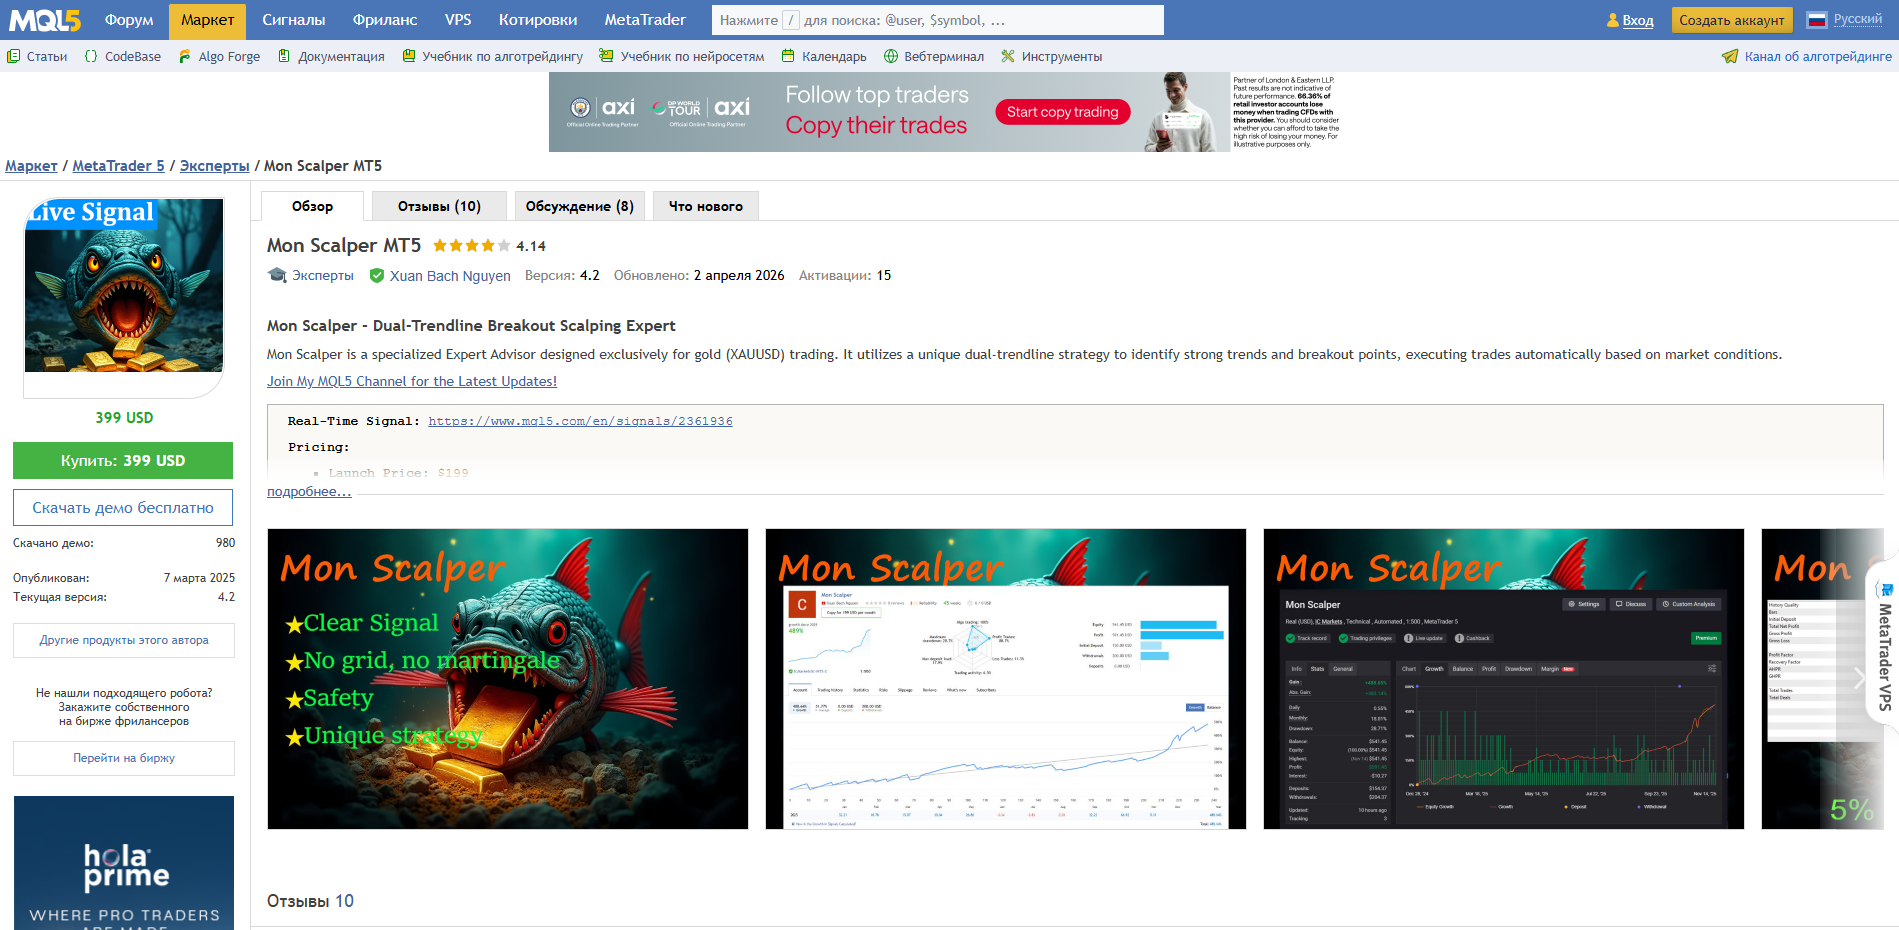Click the user icon next to Вход
The width and height of the screenshot is (1899, 930).
1613,20
